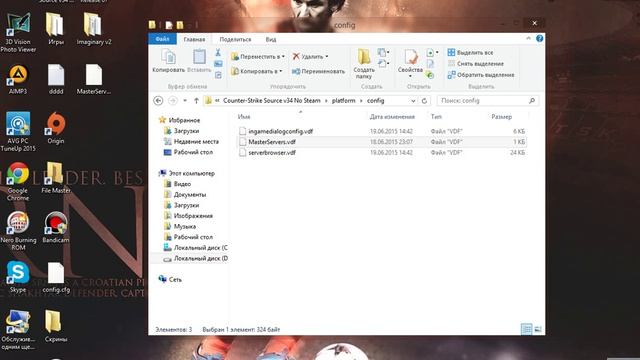Switch to Поделиться ribbon tab
Image resolution: width=640 pixels, height=360 pixels.
pyautogui.click(x=235, y=39)
